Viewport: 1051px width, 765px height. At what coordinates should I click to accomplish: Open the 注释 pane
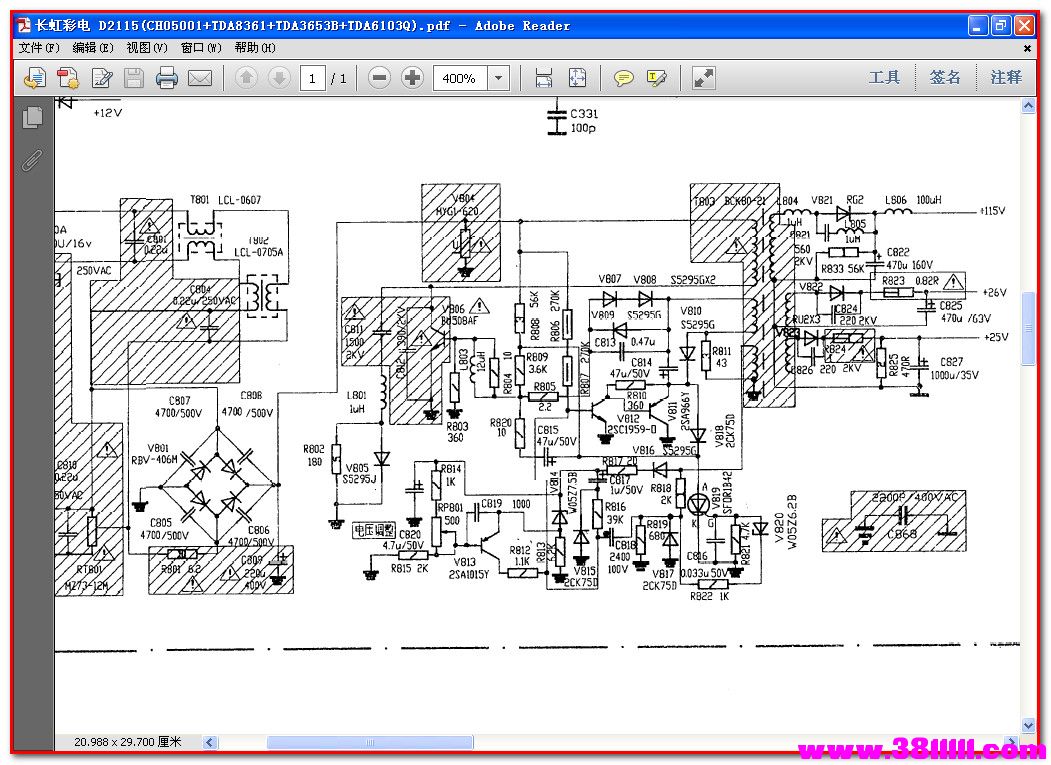[1006, 78]
